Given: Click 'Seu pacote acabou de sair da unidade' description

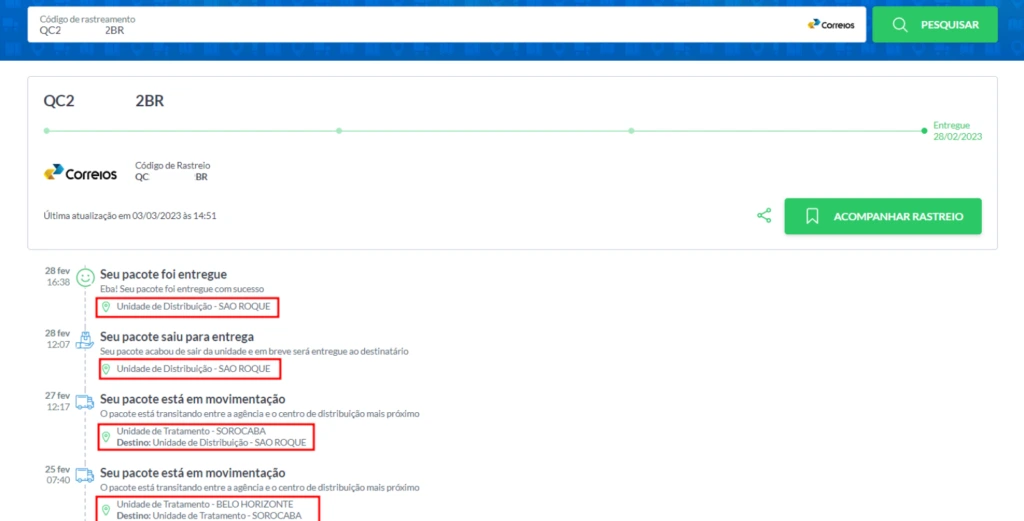Looking at the screenshot, I should point(254,351).
